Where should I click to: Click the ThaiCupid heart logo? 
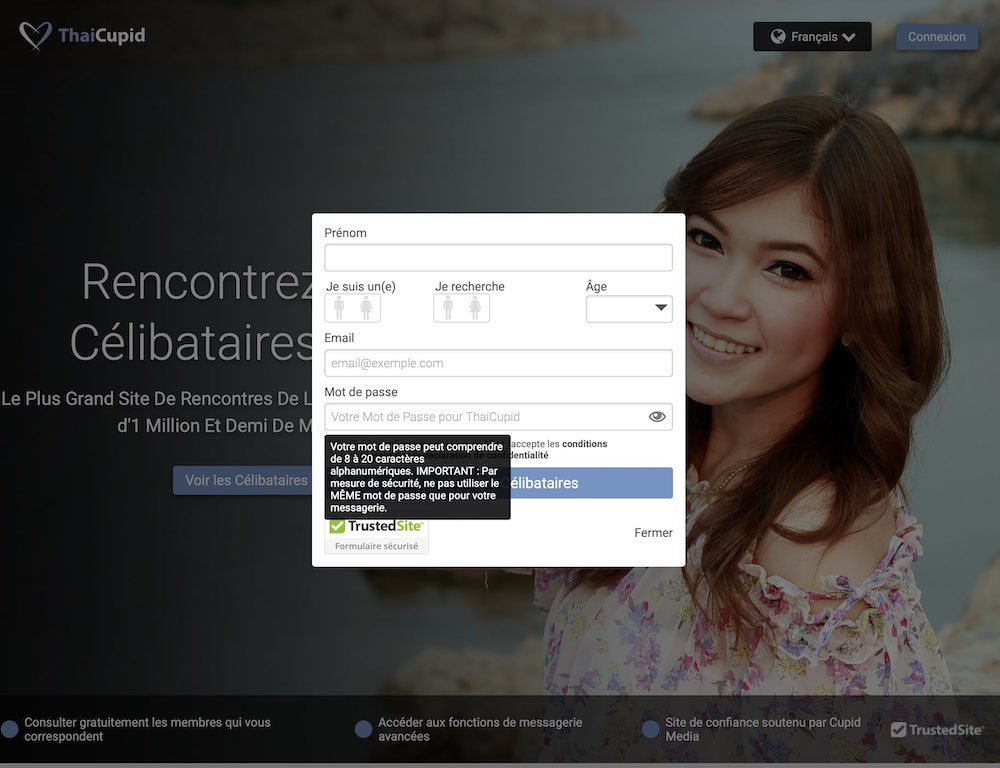click(x=36, y=36)
